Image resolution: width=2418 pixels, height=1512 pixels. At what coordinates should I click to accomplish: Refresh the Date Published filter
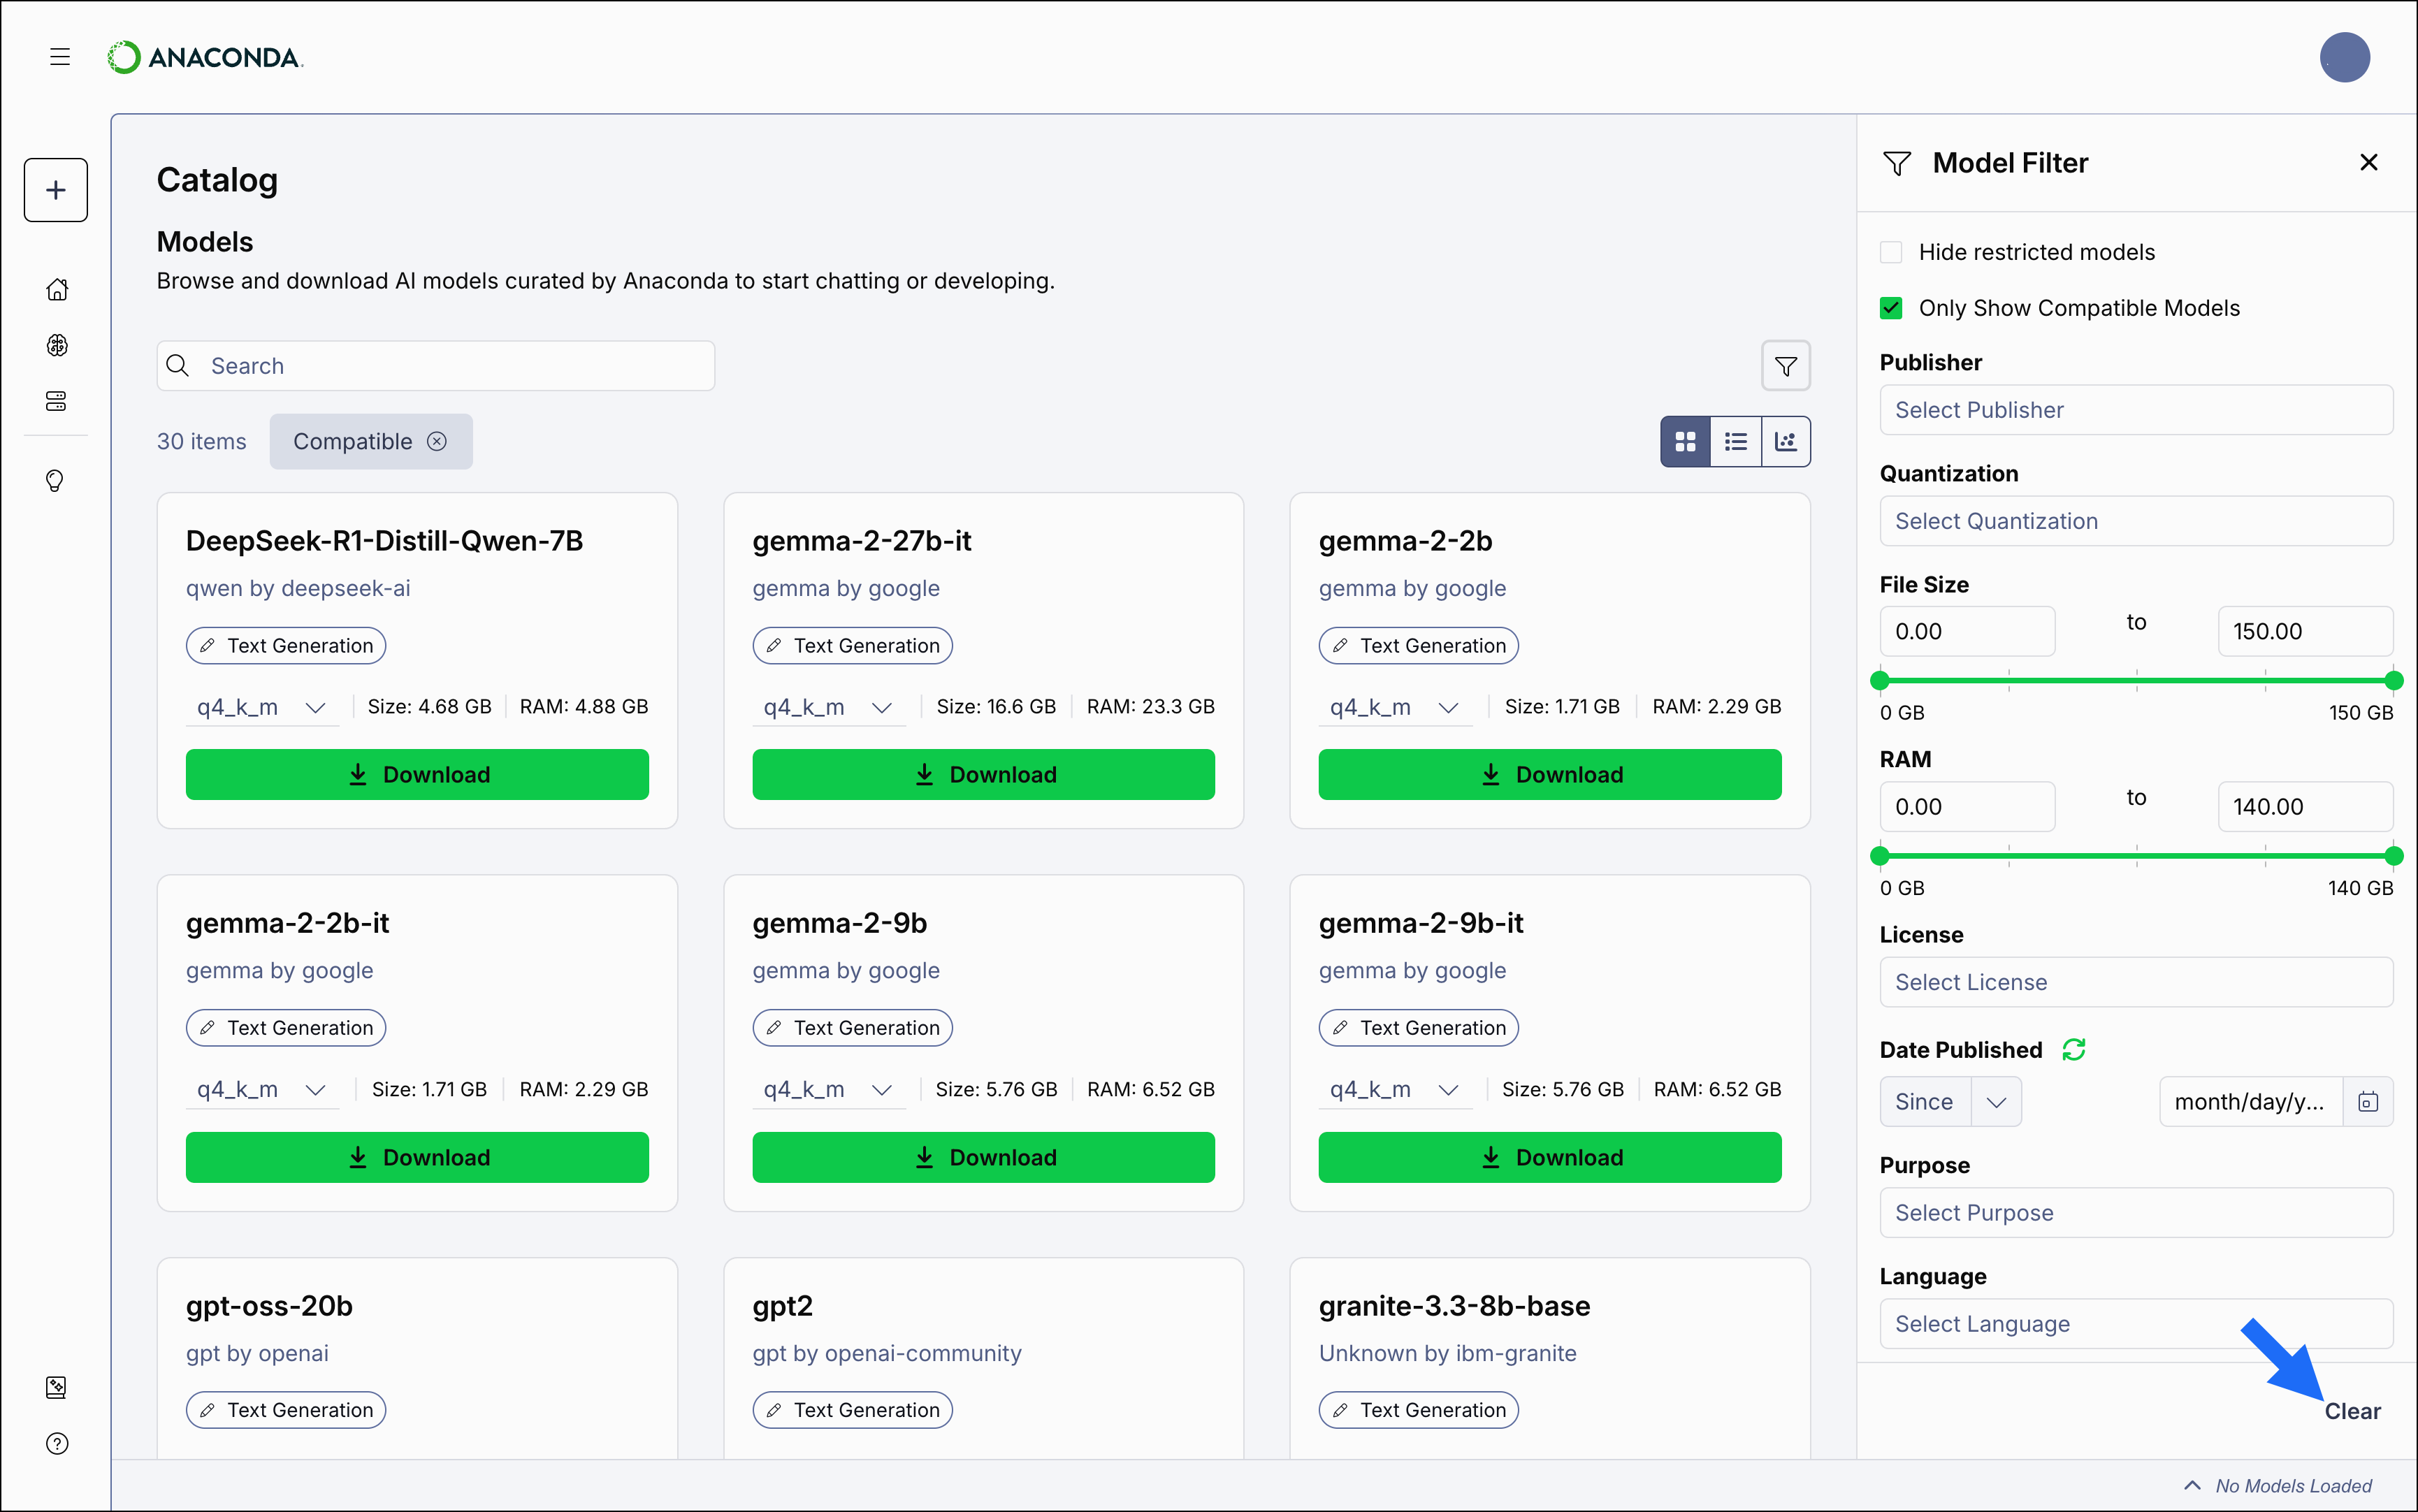click(2073, 1049)
